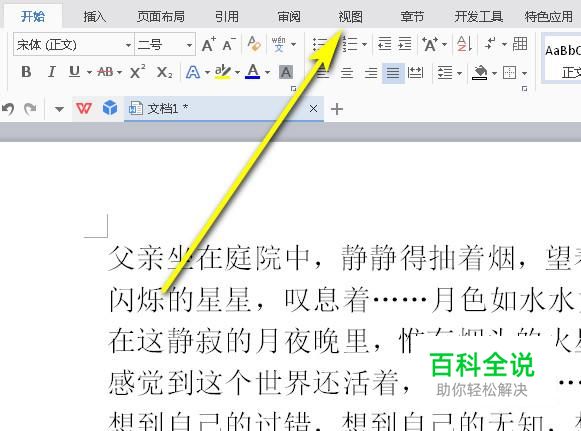Toggle Italic formatting

coord(52,72)
